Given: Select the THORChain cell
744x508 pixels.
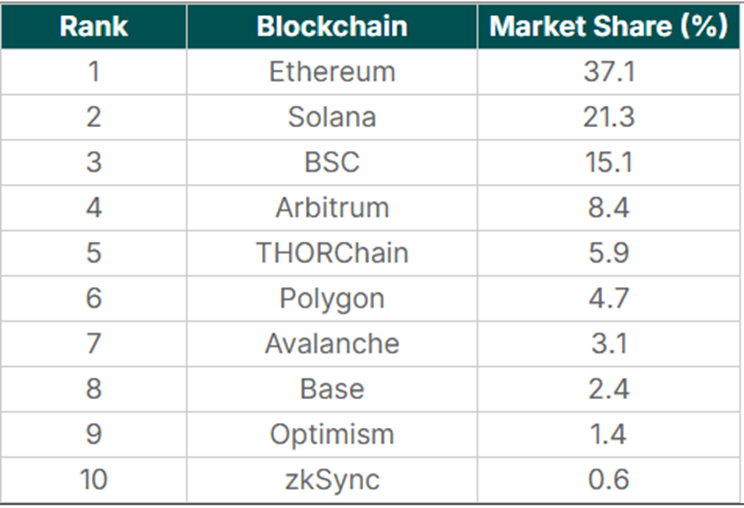Looking at the screenshot, I should click(x=332, y=253).
